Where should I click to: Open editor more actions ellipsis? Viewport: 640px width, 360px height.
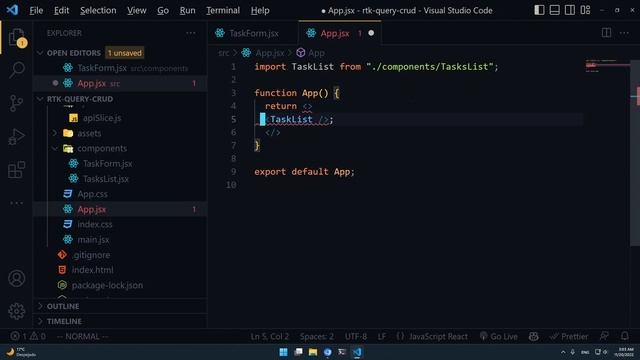click(624, 33)
